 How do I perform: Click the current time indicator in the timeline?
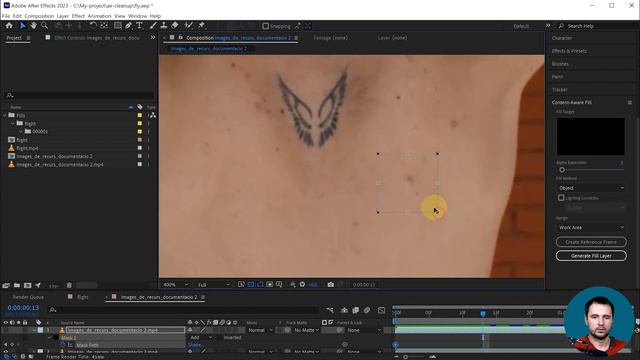pos(483,313)
